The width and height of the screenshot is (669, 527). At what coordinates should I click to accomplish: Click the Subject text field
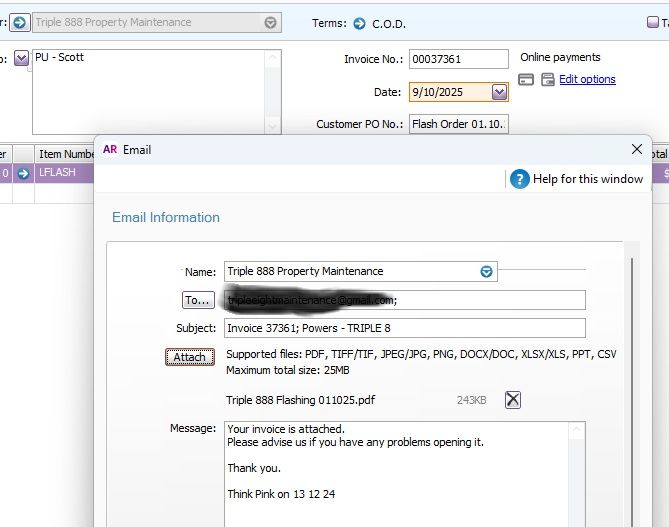tap(404, 328)
